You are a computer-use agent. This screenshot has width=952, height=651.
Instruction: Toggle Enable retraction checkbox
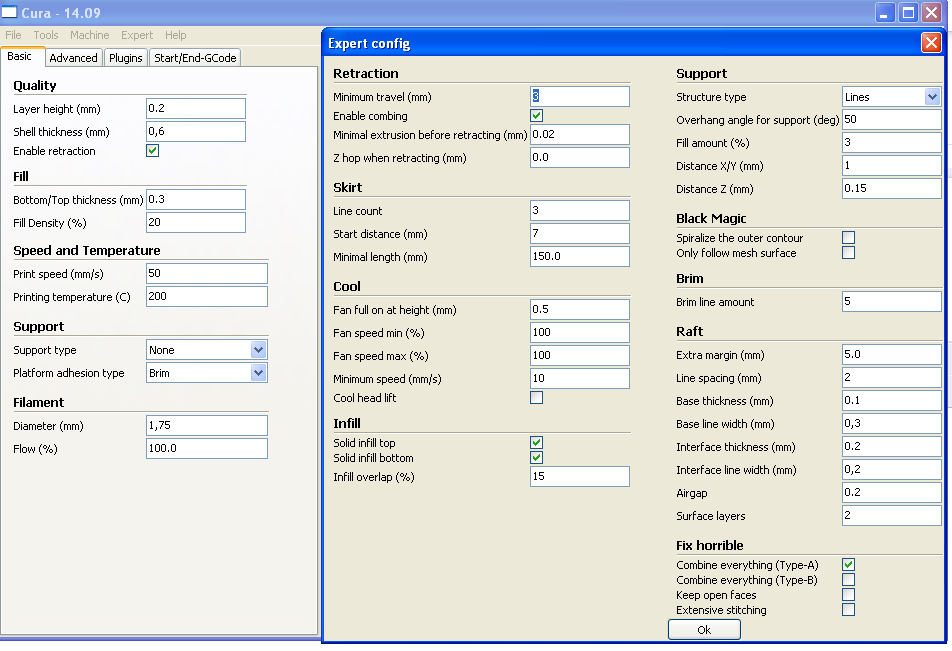(152, 151)
